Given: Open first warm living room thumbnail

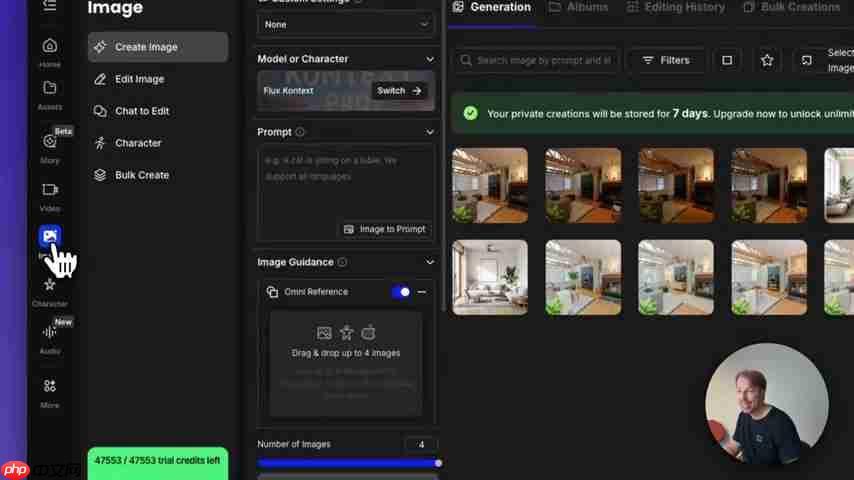Looking at the screenshot, I should point(490,185).
